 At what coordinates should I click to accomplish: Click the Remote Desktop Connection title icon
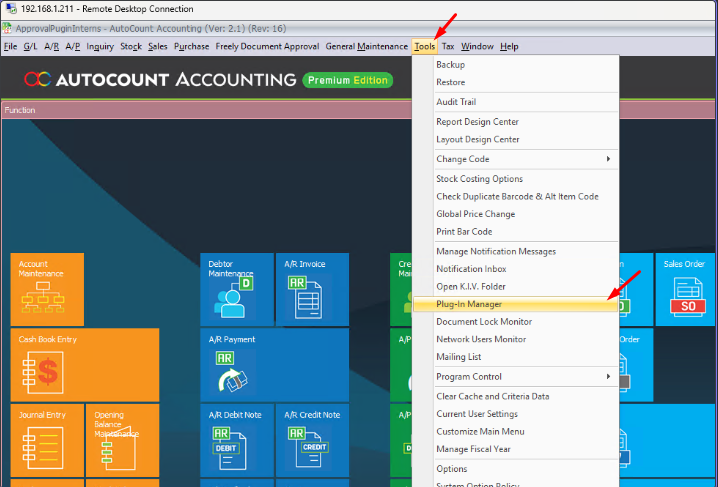click(x=11, y=9)
